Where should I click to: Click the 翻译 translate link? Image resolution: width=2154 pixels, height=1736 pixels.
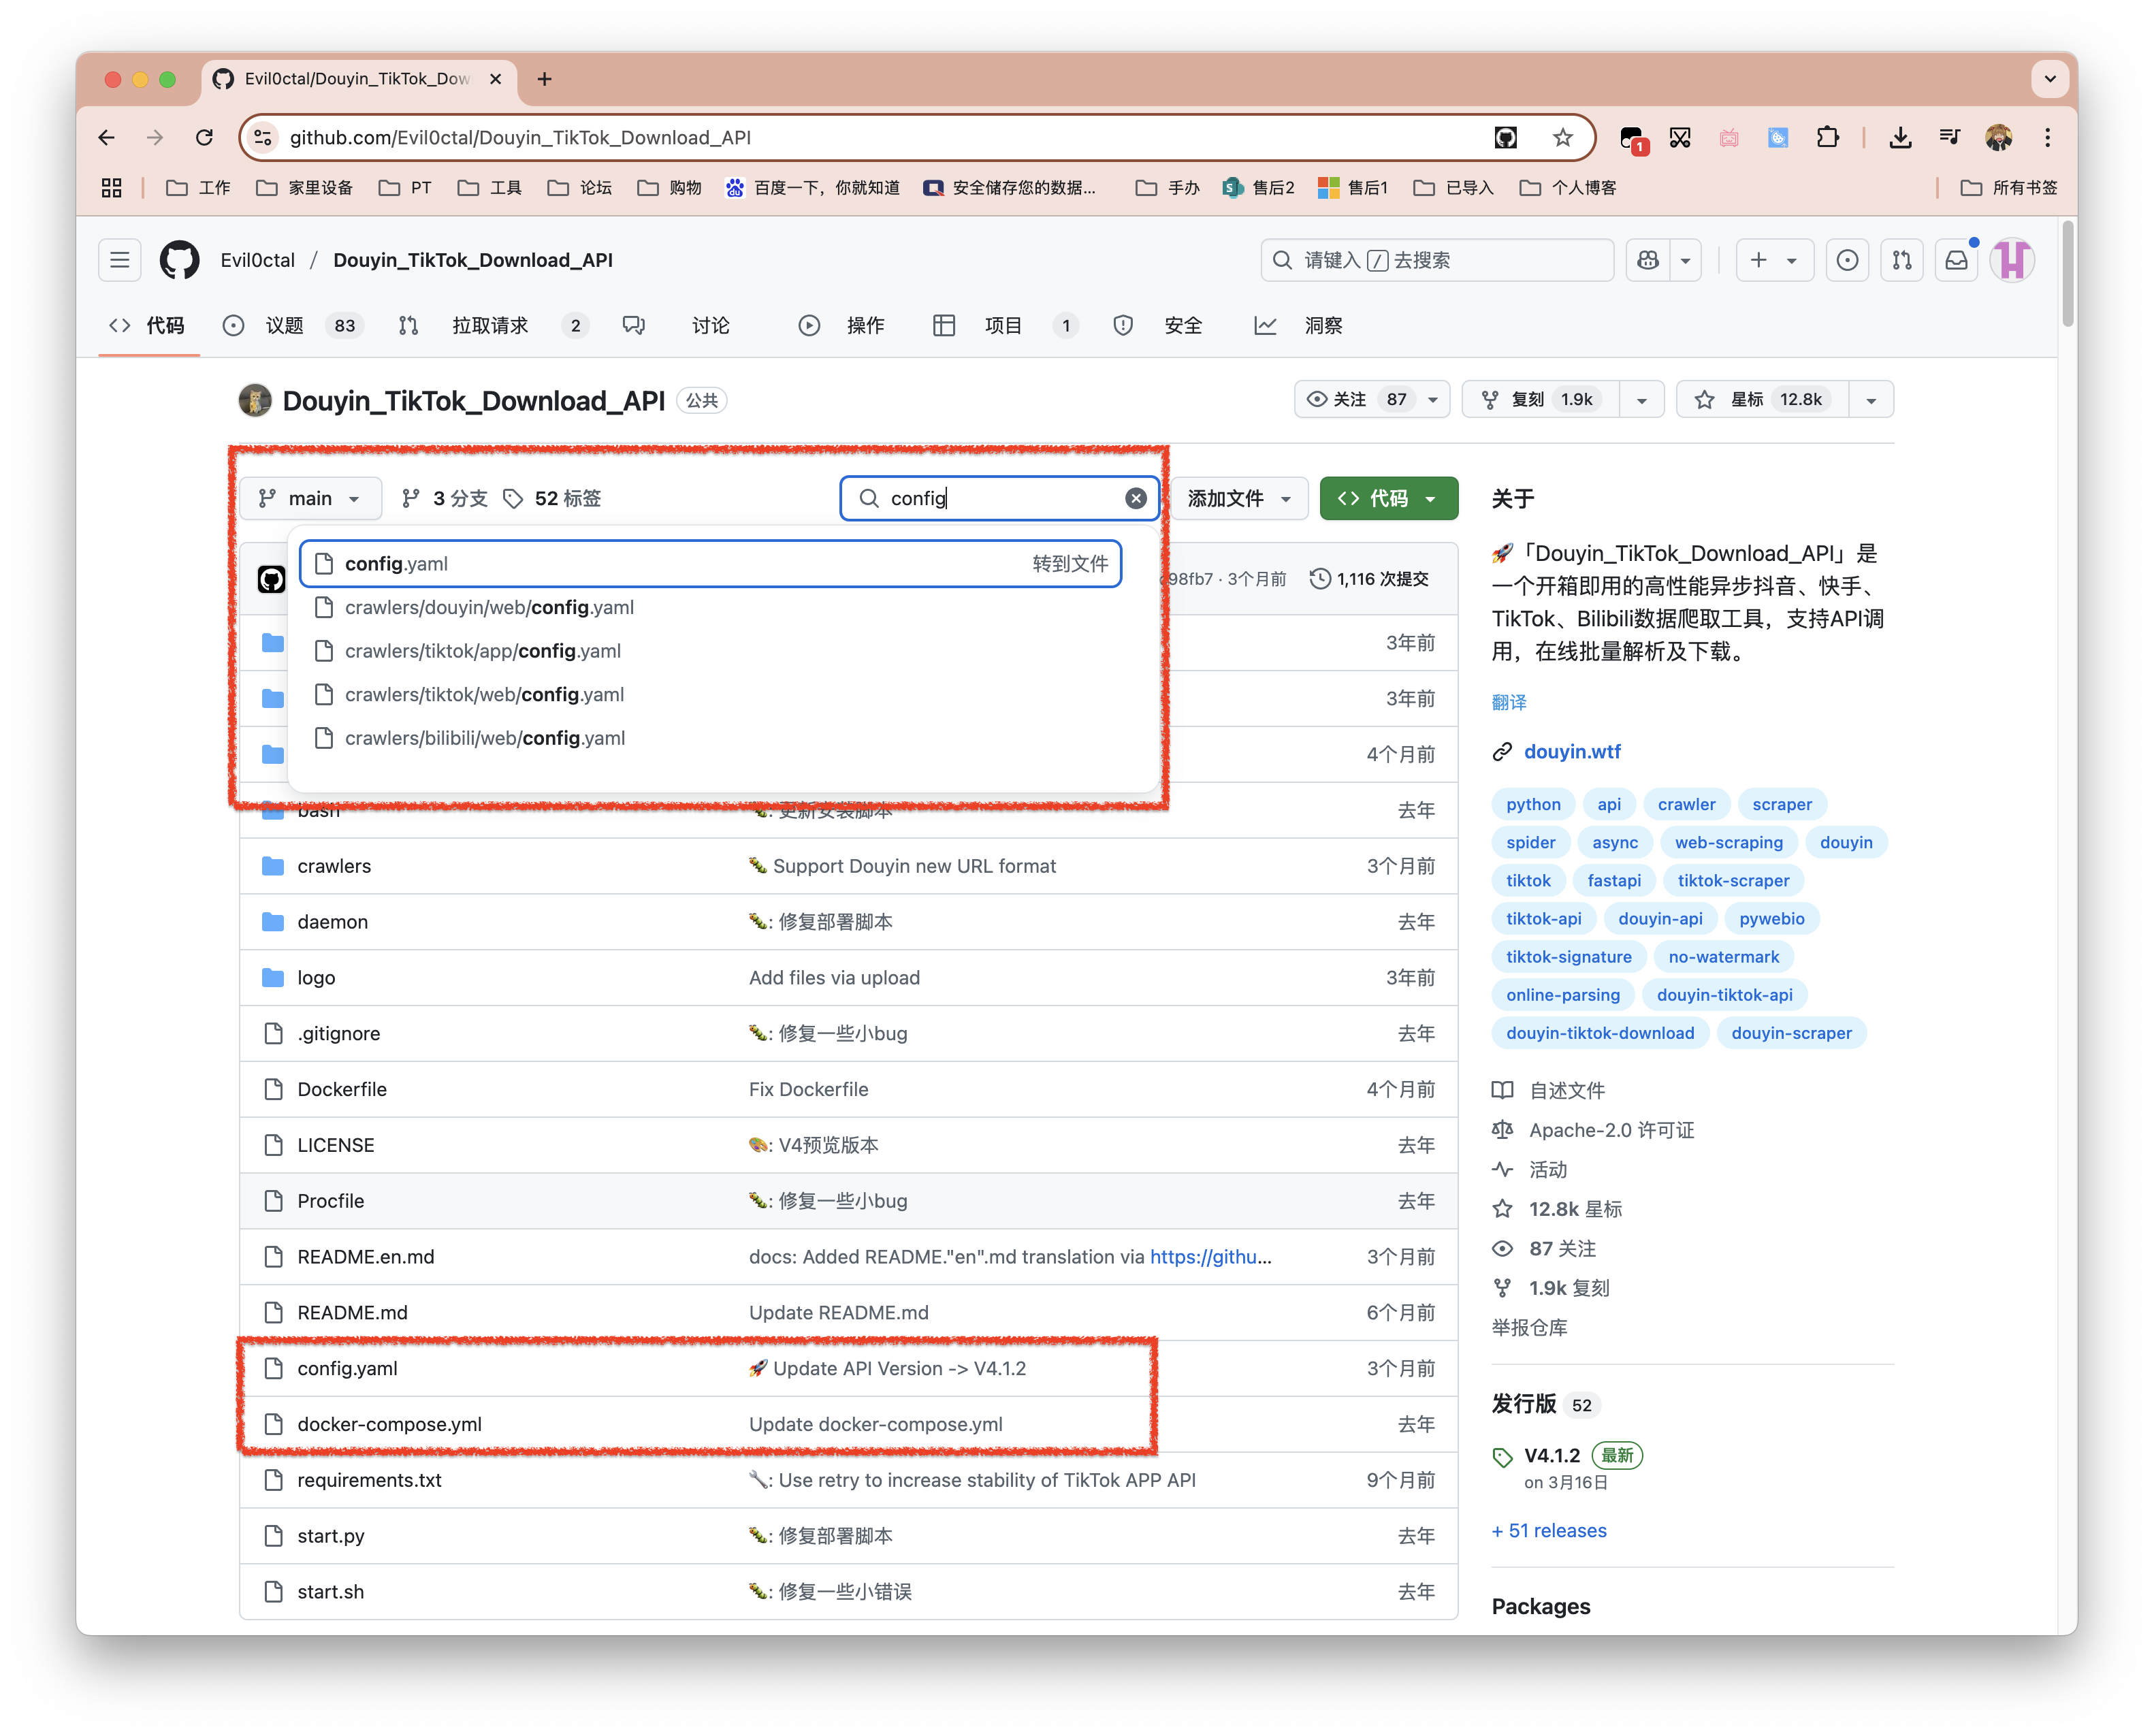click(x=1509, y=702)
